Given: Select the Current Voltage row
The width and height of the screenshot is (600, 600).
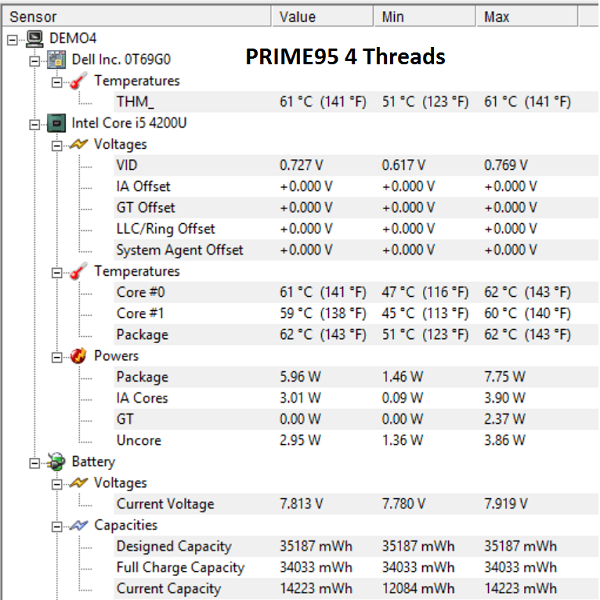Looking at the screenshot, I should 356,504.
